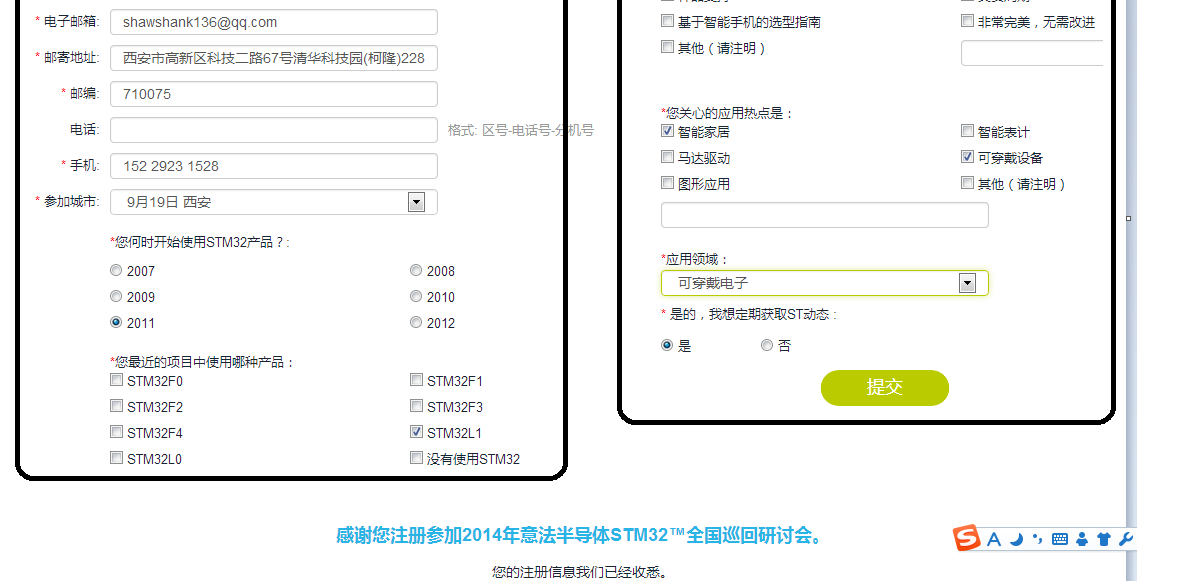Select the 2009 radio button

click(115, 296)
